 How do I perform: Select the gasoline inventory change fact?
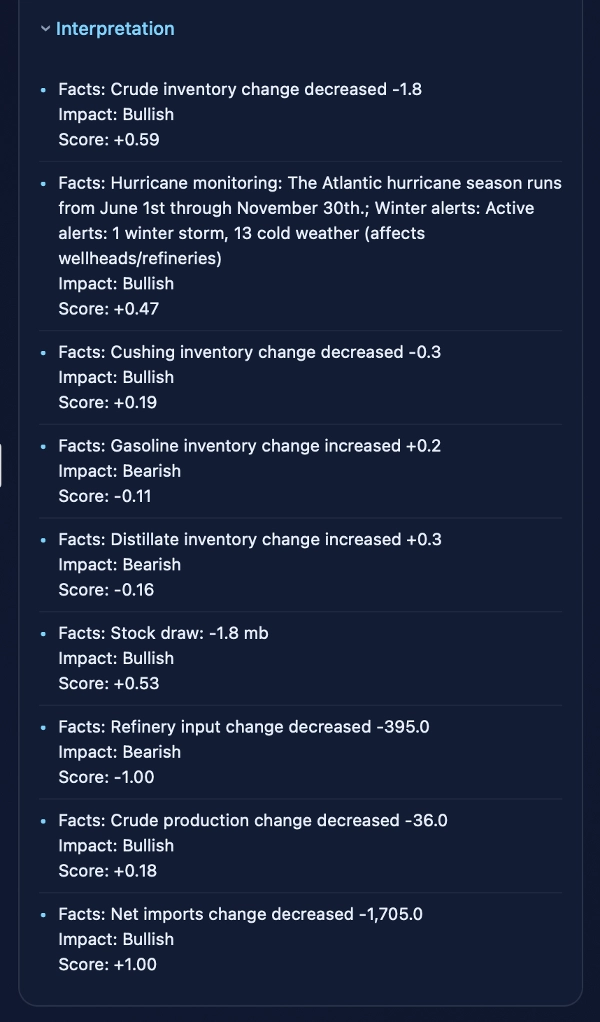[249, 446]
